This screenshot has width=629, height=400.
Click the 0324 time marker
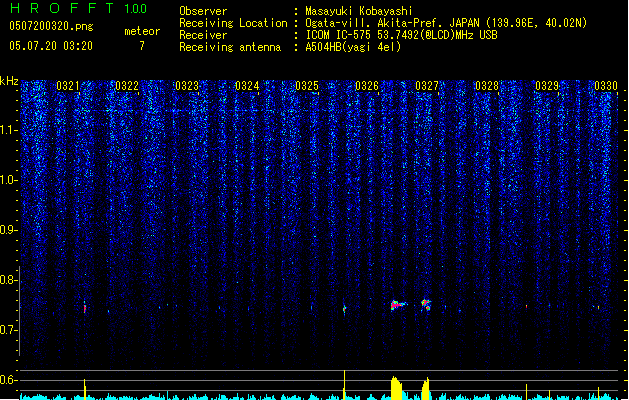[247, 86]
